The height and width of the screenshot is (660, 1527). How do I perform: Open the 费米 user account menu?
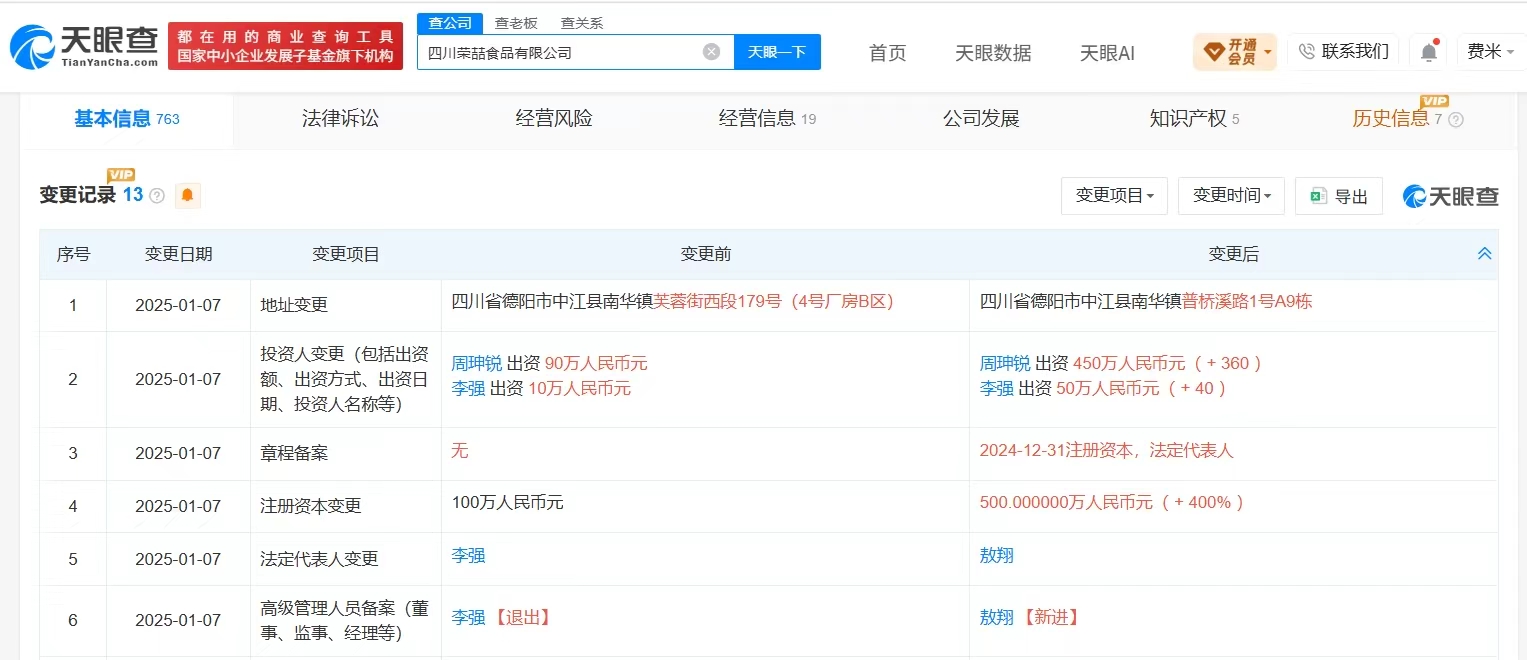1491,51
